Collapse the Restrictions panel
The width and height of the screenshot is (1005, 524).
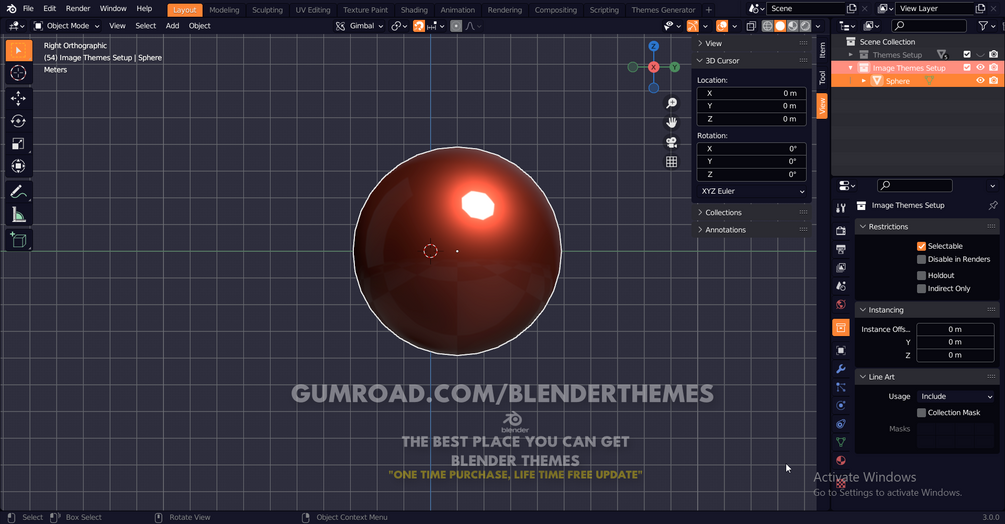927,227
